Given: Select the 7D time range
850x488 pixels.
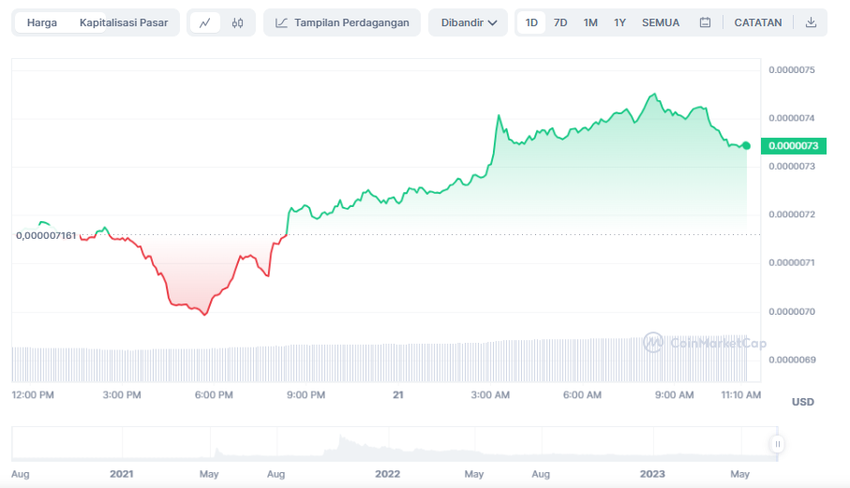Looking at the screenshot, I should [561, 23].
